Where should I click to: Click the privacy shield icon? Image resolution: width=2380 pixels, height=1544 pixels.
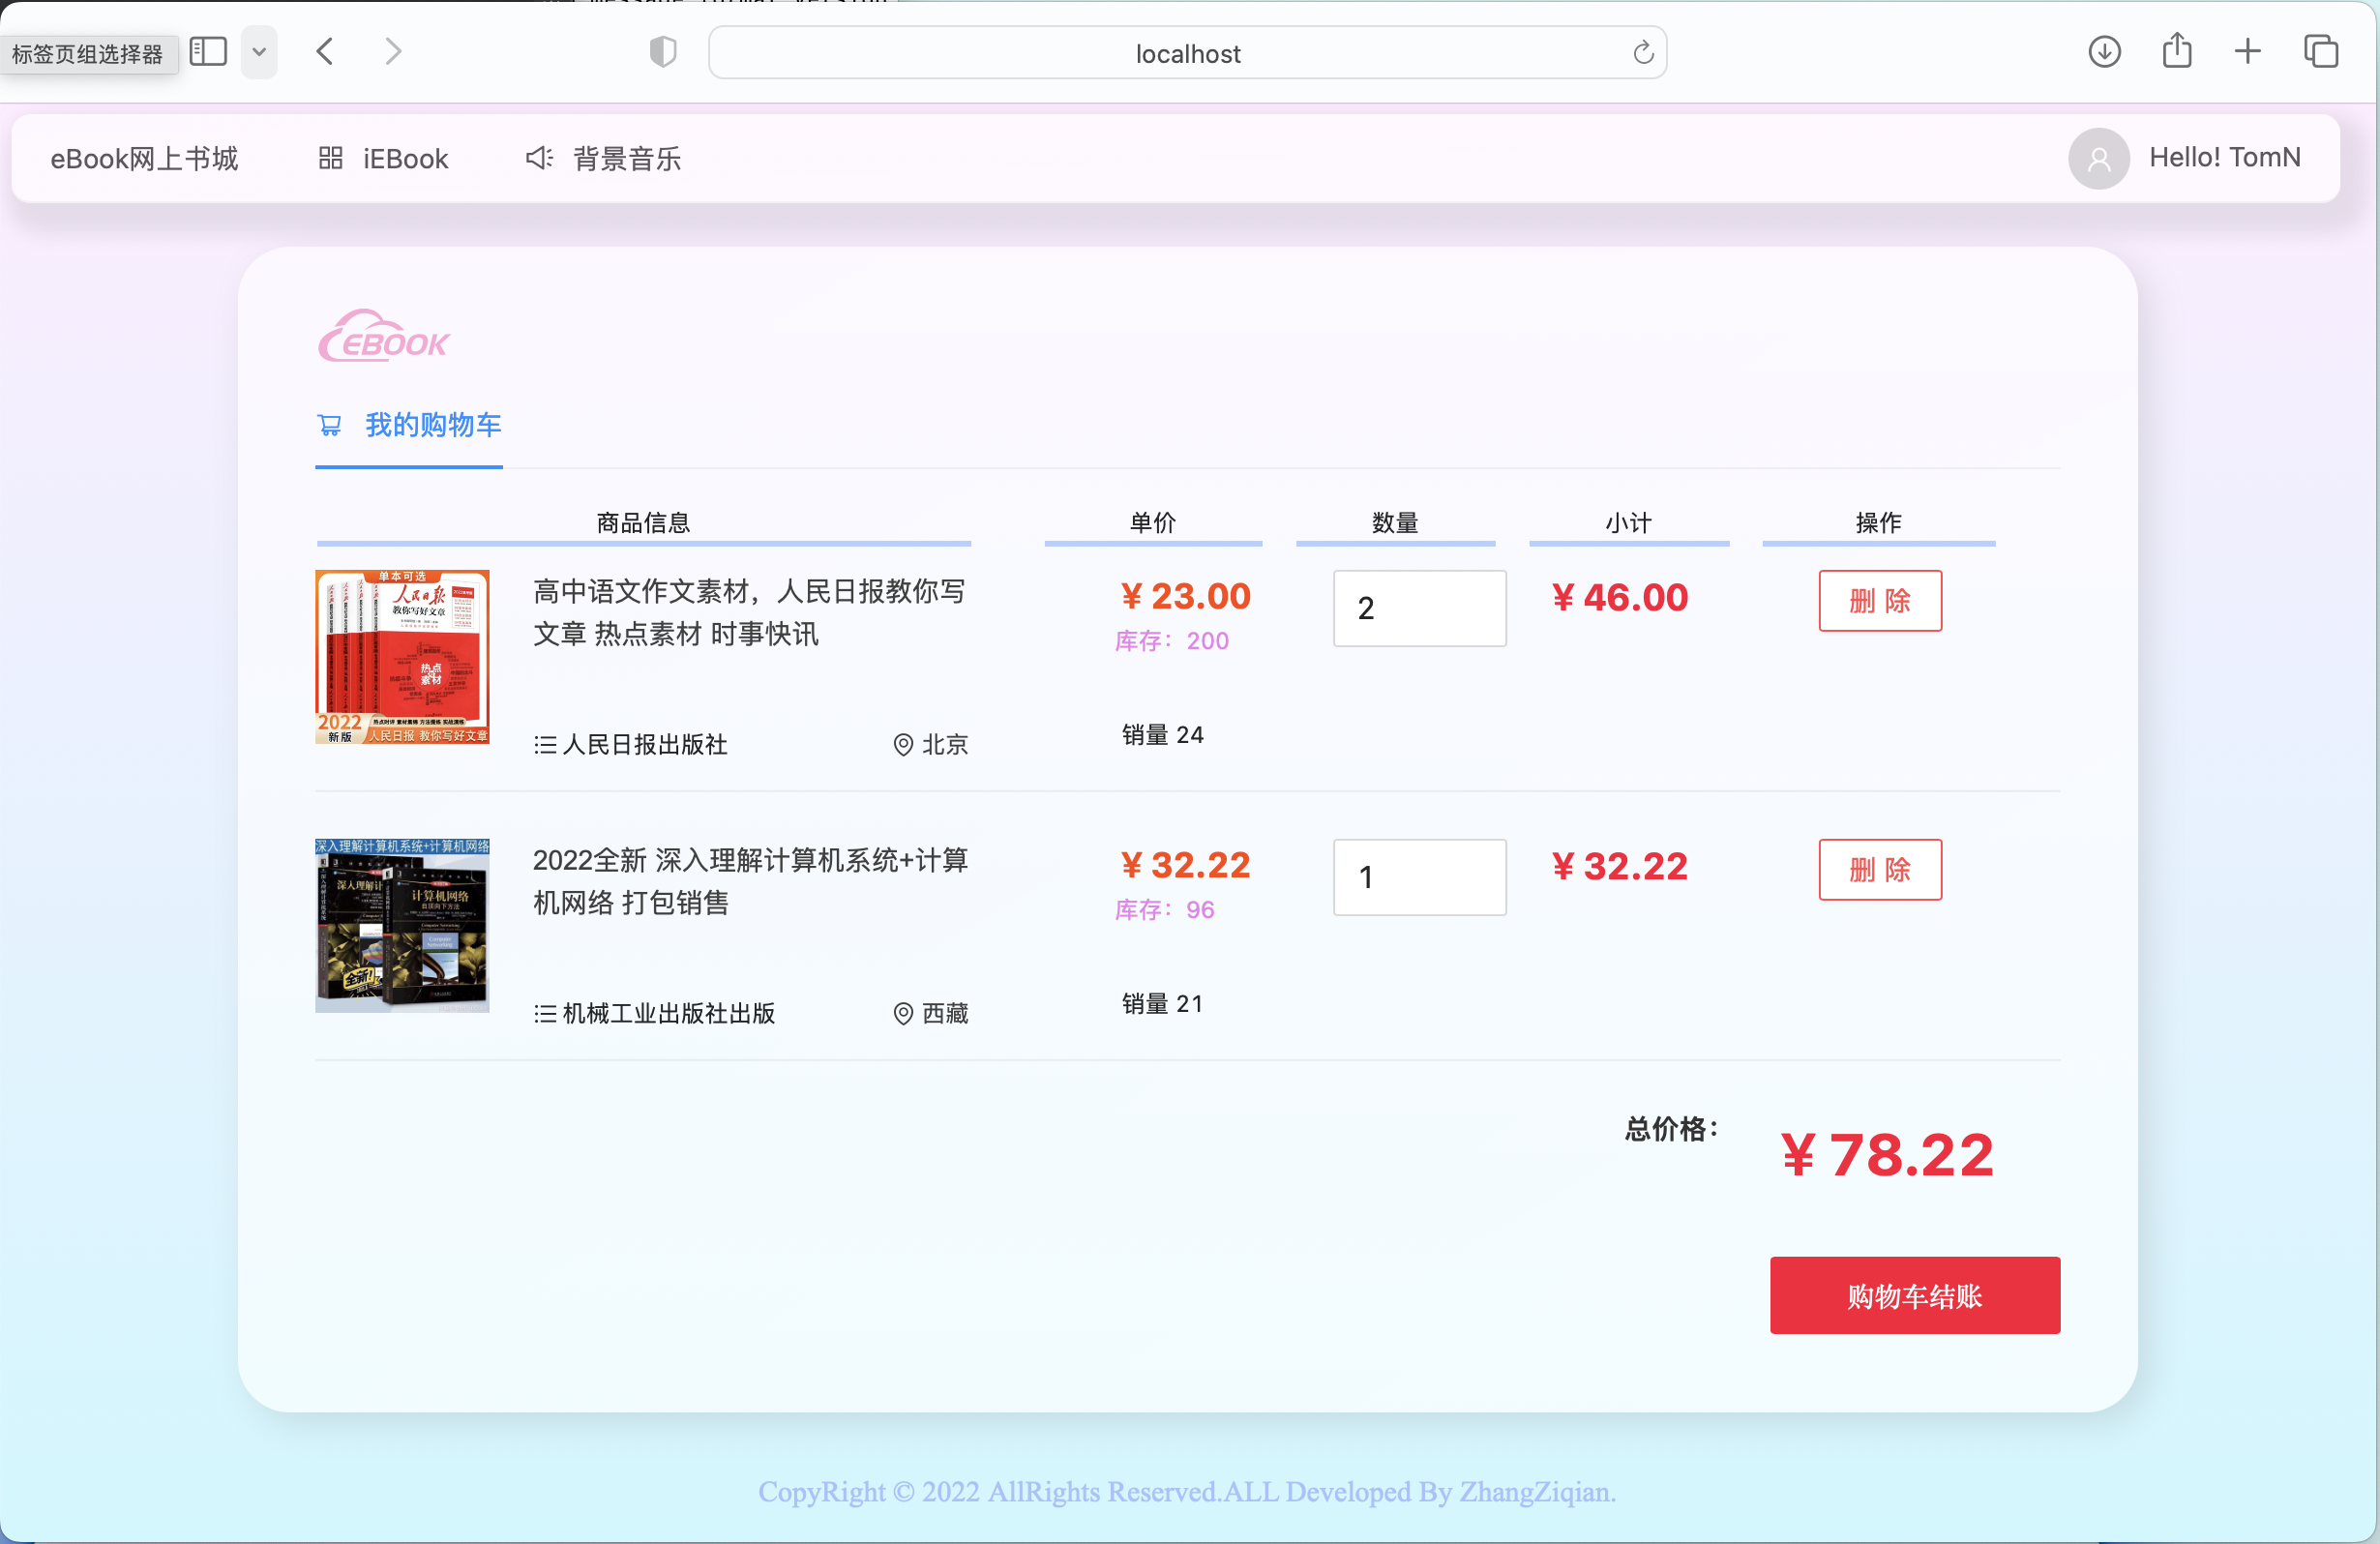(x=663, y=52)
